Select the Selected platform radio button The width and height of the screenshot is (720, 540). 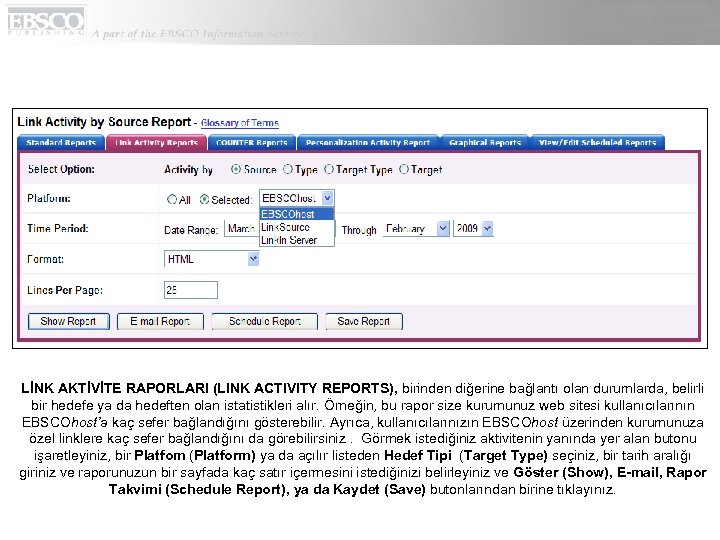[x=204, y=199]
